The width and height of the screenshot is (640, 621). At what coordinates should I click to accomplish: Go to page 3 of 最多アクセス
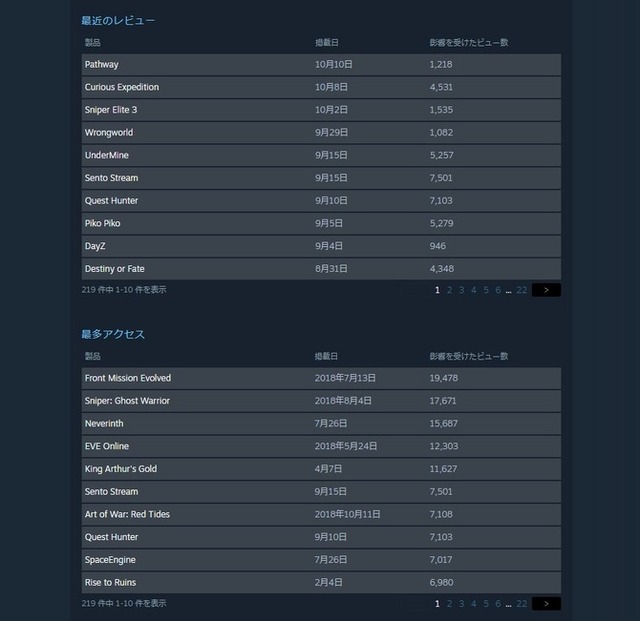tap(461, 604)
